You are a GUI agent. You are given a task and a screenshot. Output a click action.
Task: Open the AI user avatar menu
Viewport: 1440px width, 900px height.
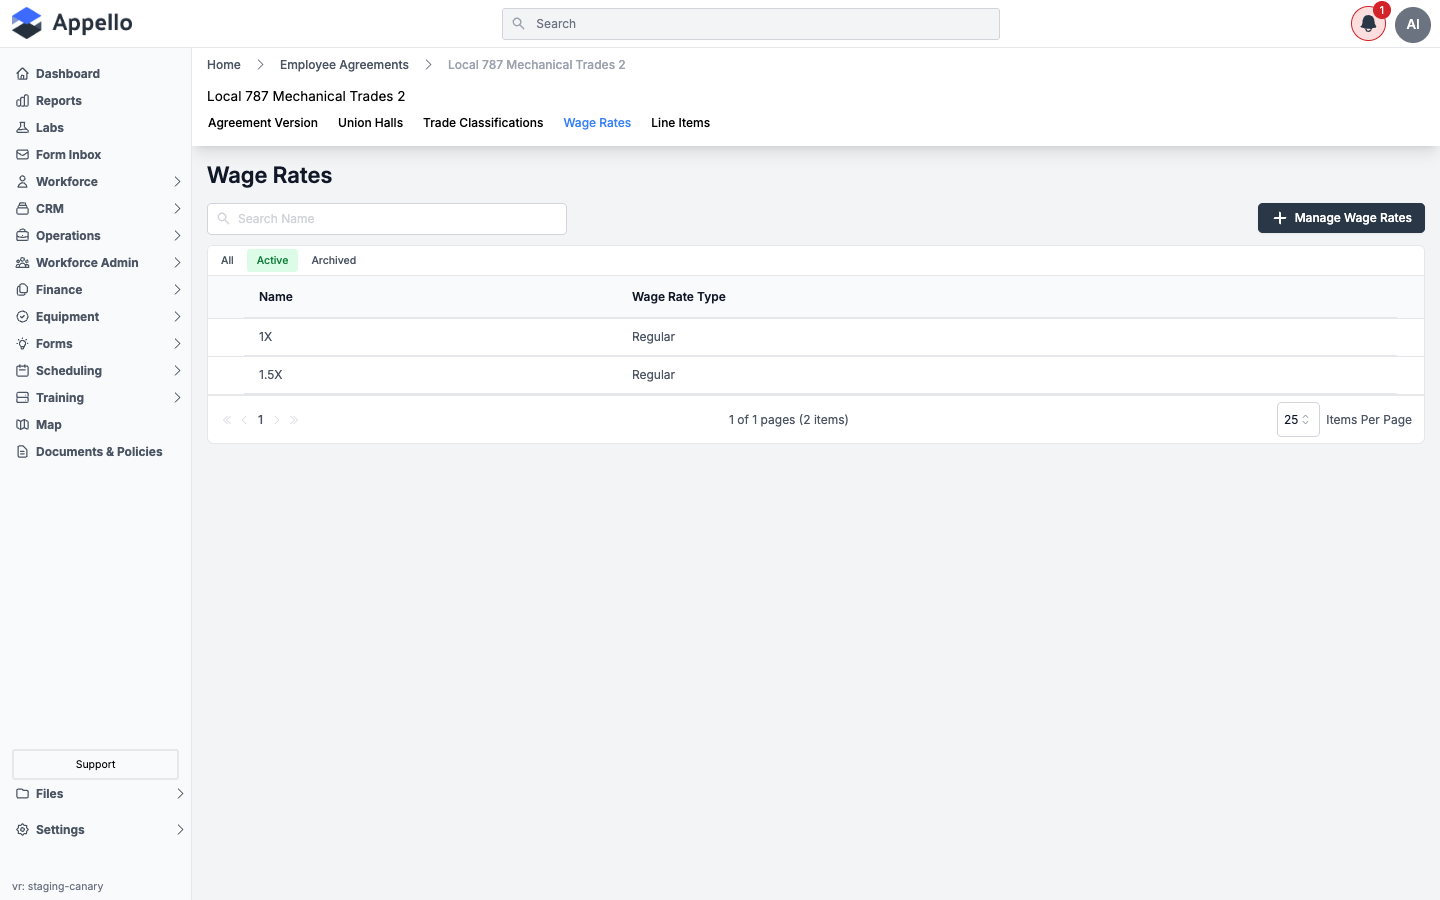coord(1413,24)
